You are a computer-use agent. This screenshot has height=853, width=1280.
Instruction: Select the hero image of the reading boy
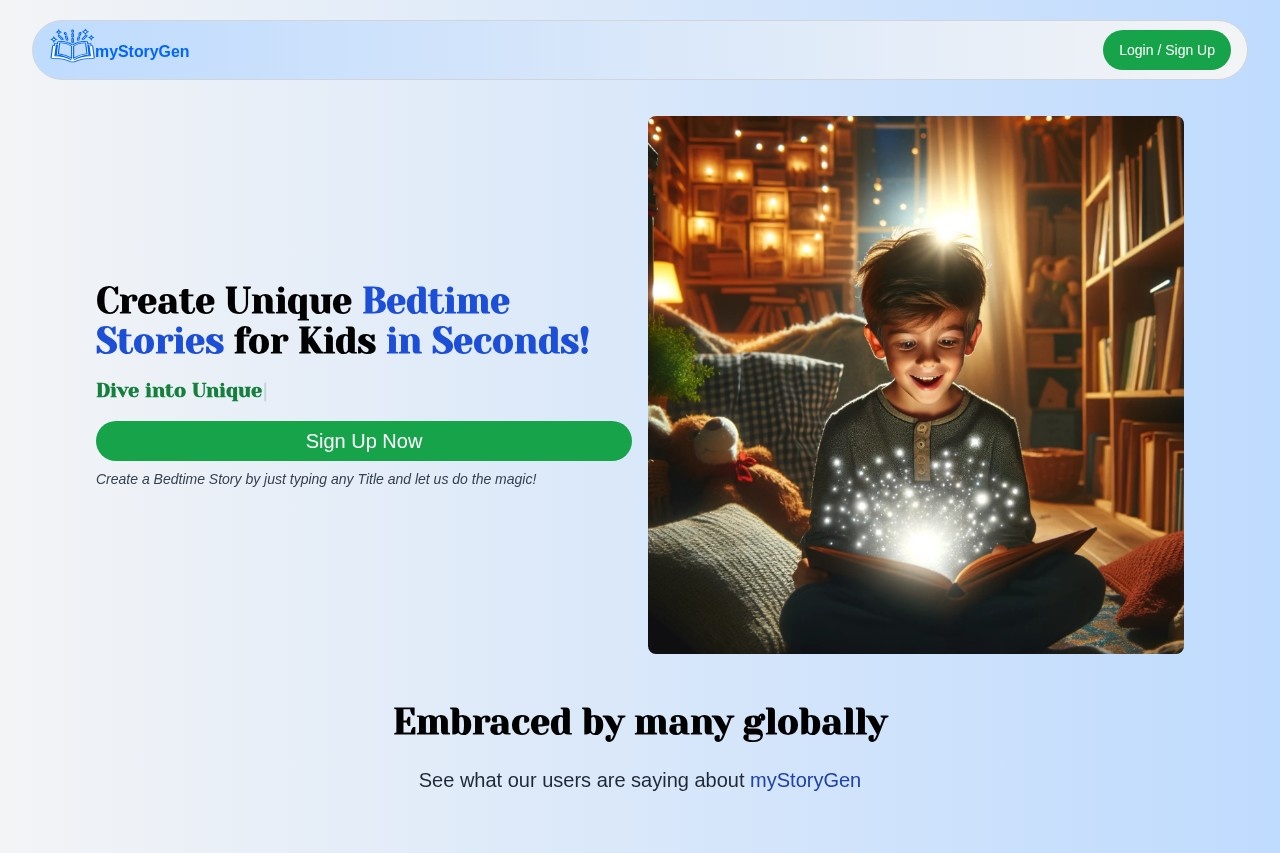pos(916,385)
